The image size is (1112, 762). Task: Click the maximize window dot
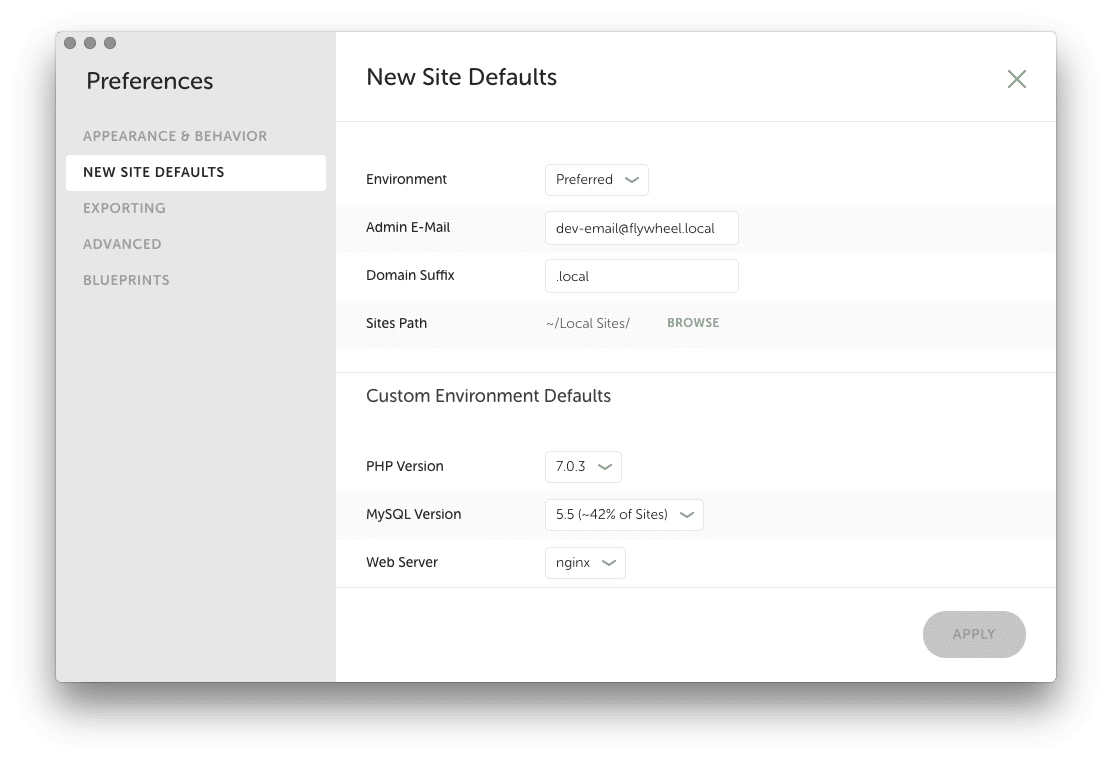click(x=110, y=43)
